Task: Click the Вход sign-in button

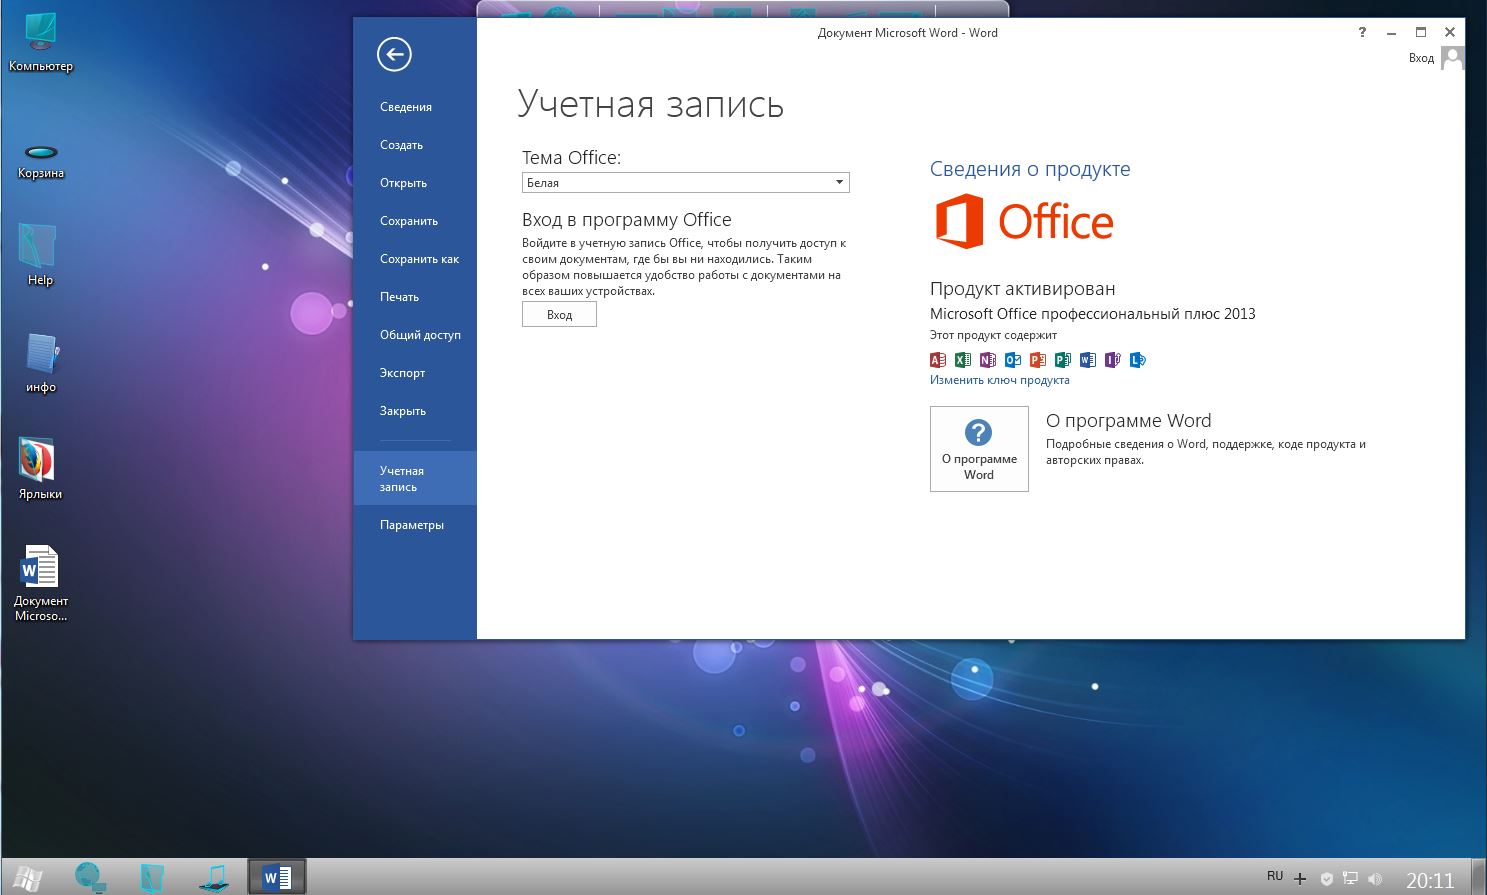Action: tap(559, 314)
